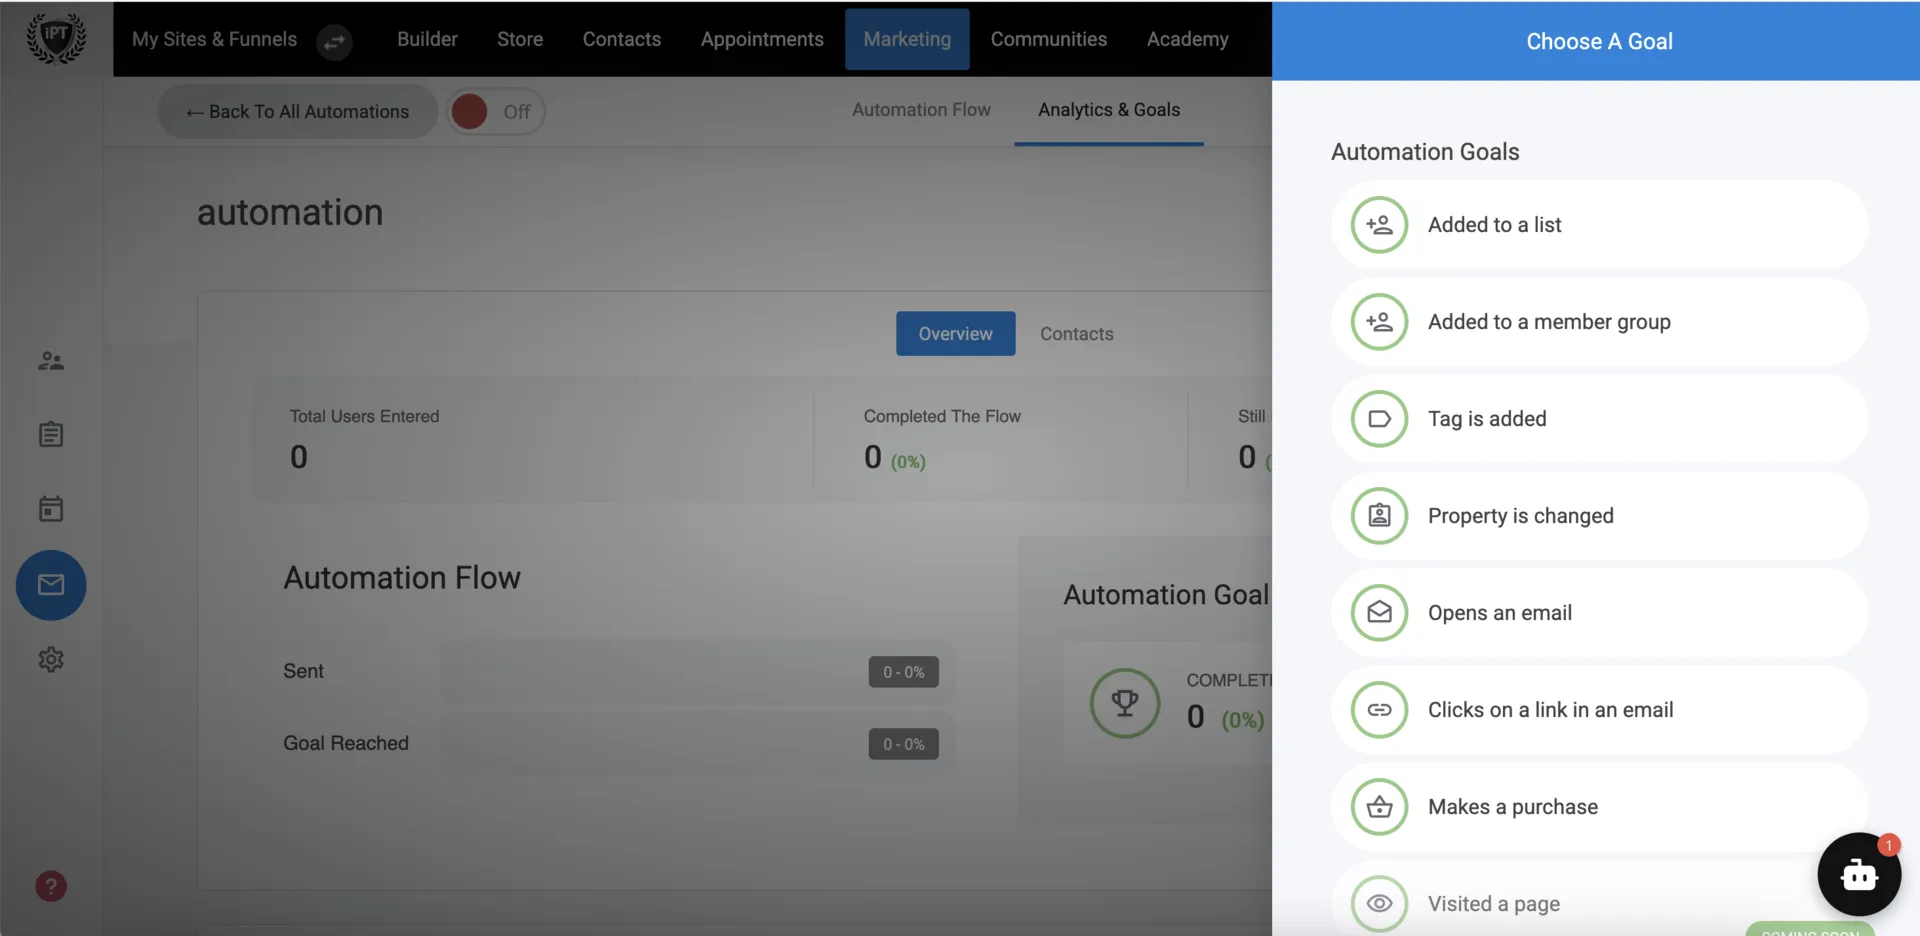Viewport: 1920px width, 936px height.
Task: Choose the Tag is added goal
Action: 1599,419
